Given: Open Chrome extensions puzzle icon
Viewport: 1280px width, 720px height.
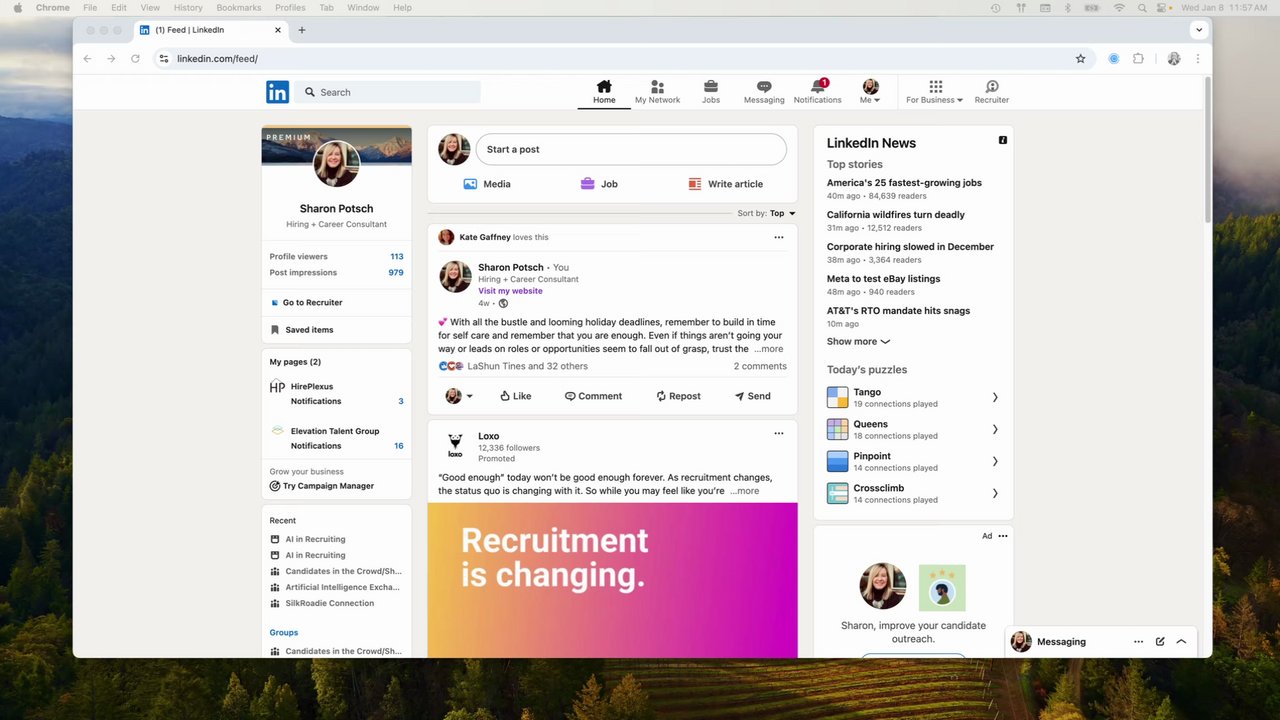Looking at the screenshot, I should click(x=1138, y=59).
